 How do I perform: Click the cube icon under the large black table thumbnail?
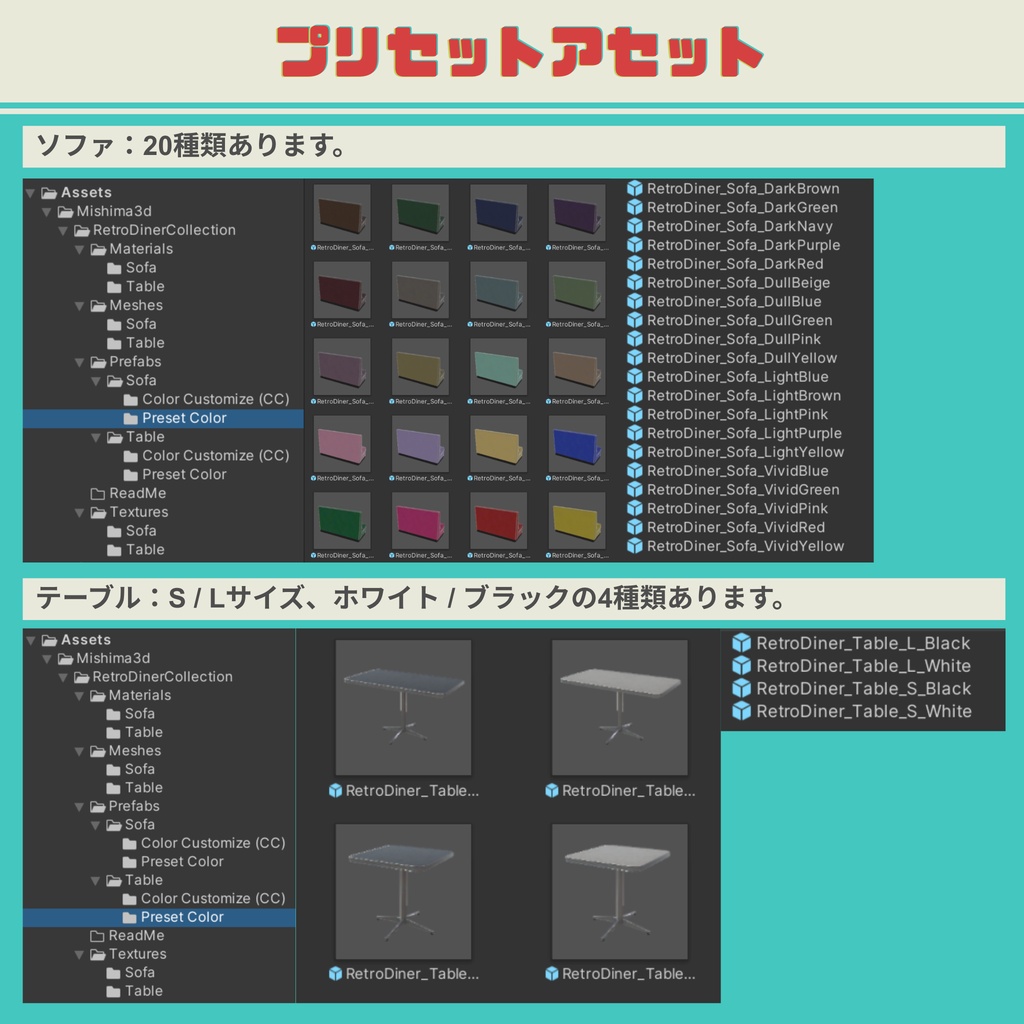pyautogui.click(x=336, y=791)
